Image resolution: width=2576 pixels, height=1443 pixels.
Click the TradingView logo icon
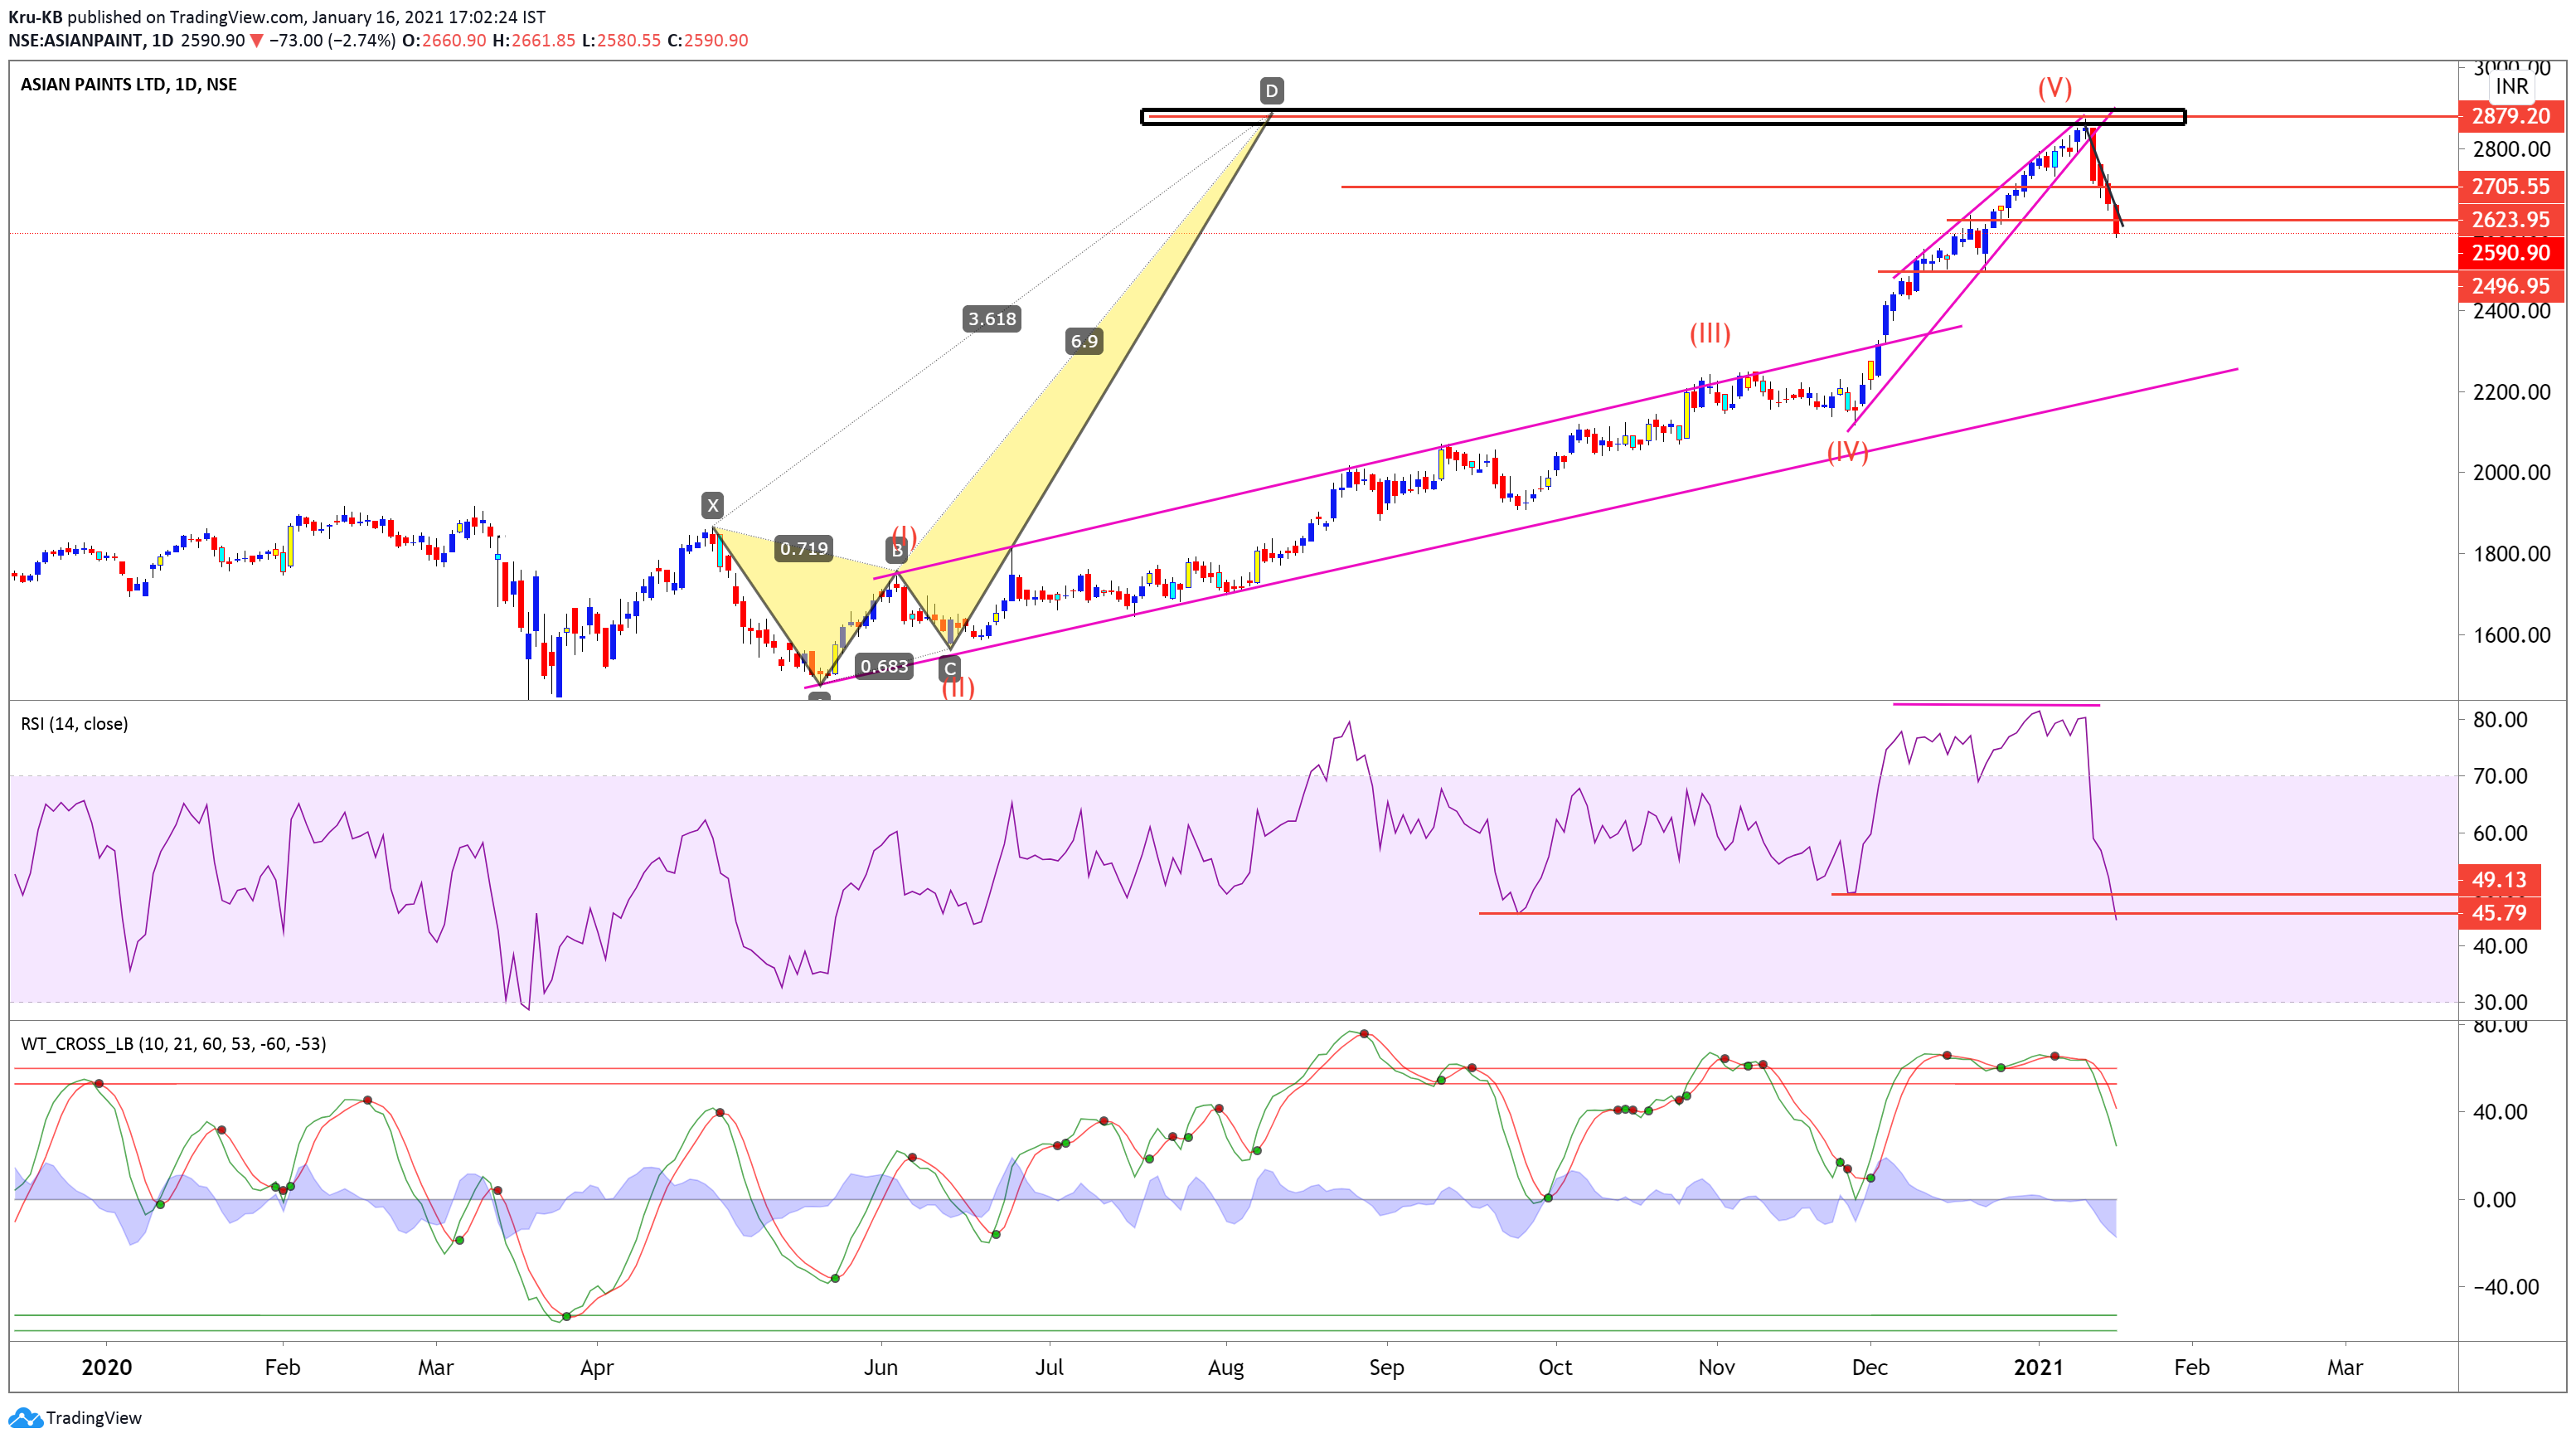[x=25, y=1417]
